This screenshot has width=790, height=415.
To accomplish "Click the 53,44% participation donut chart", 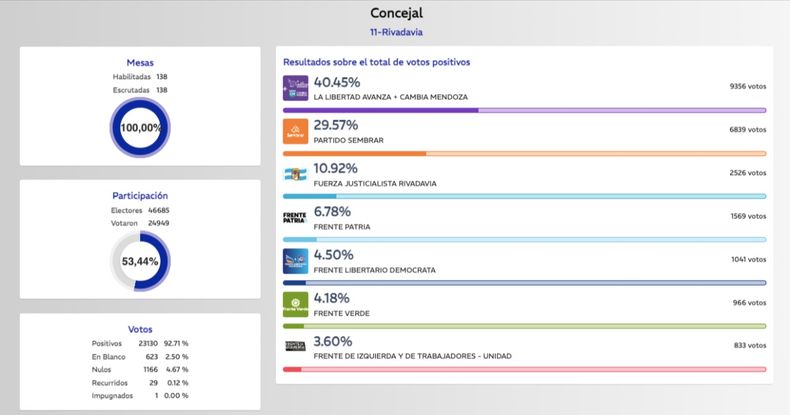I will (x=140, y=261).
